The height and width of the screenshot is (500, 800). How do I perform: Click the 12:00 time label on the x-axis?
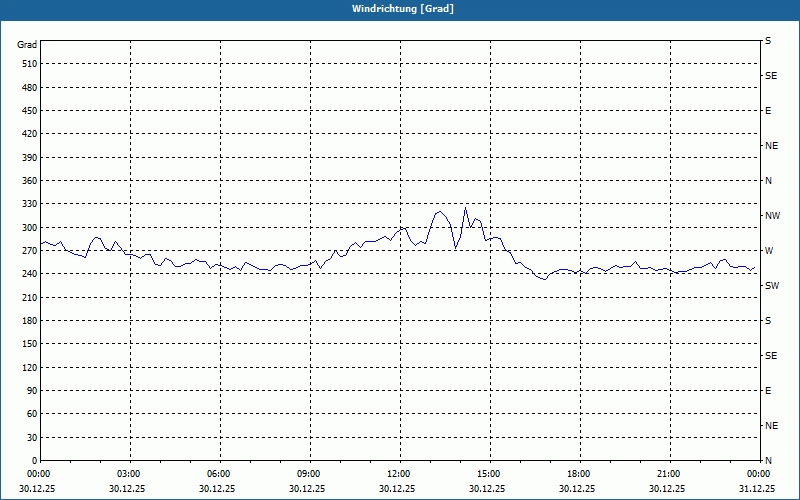point(398,474)
